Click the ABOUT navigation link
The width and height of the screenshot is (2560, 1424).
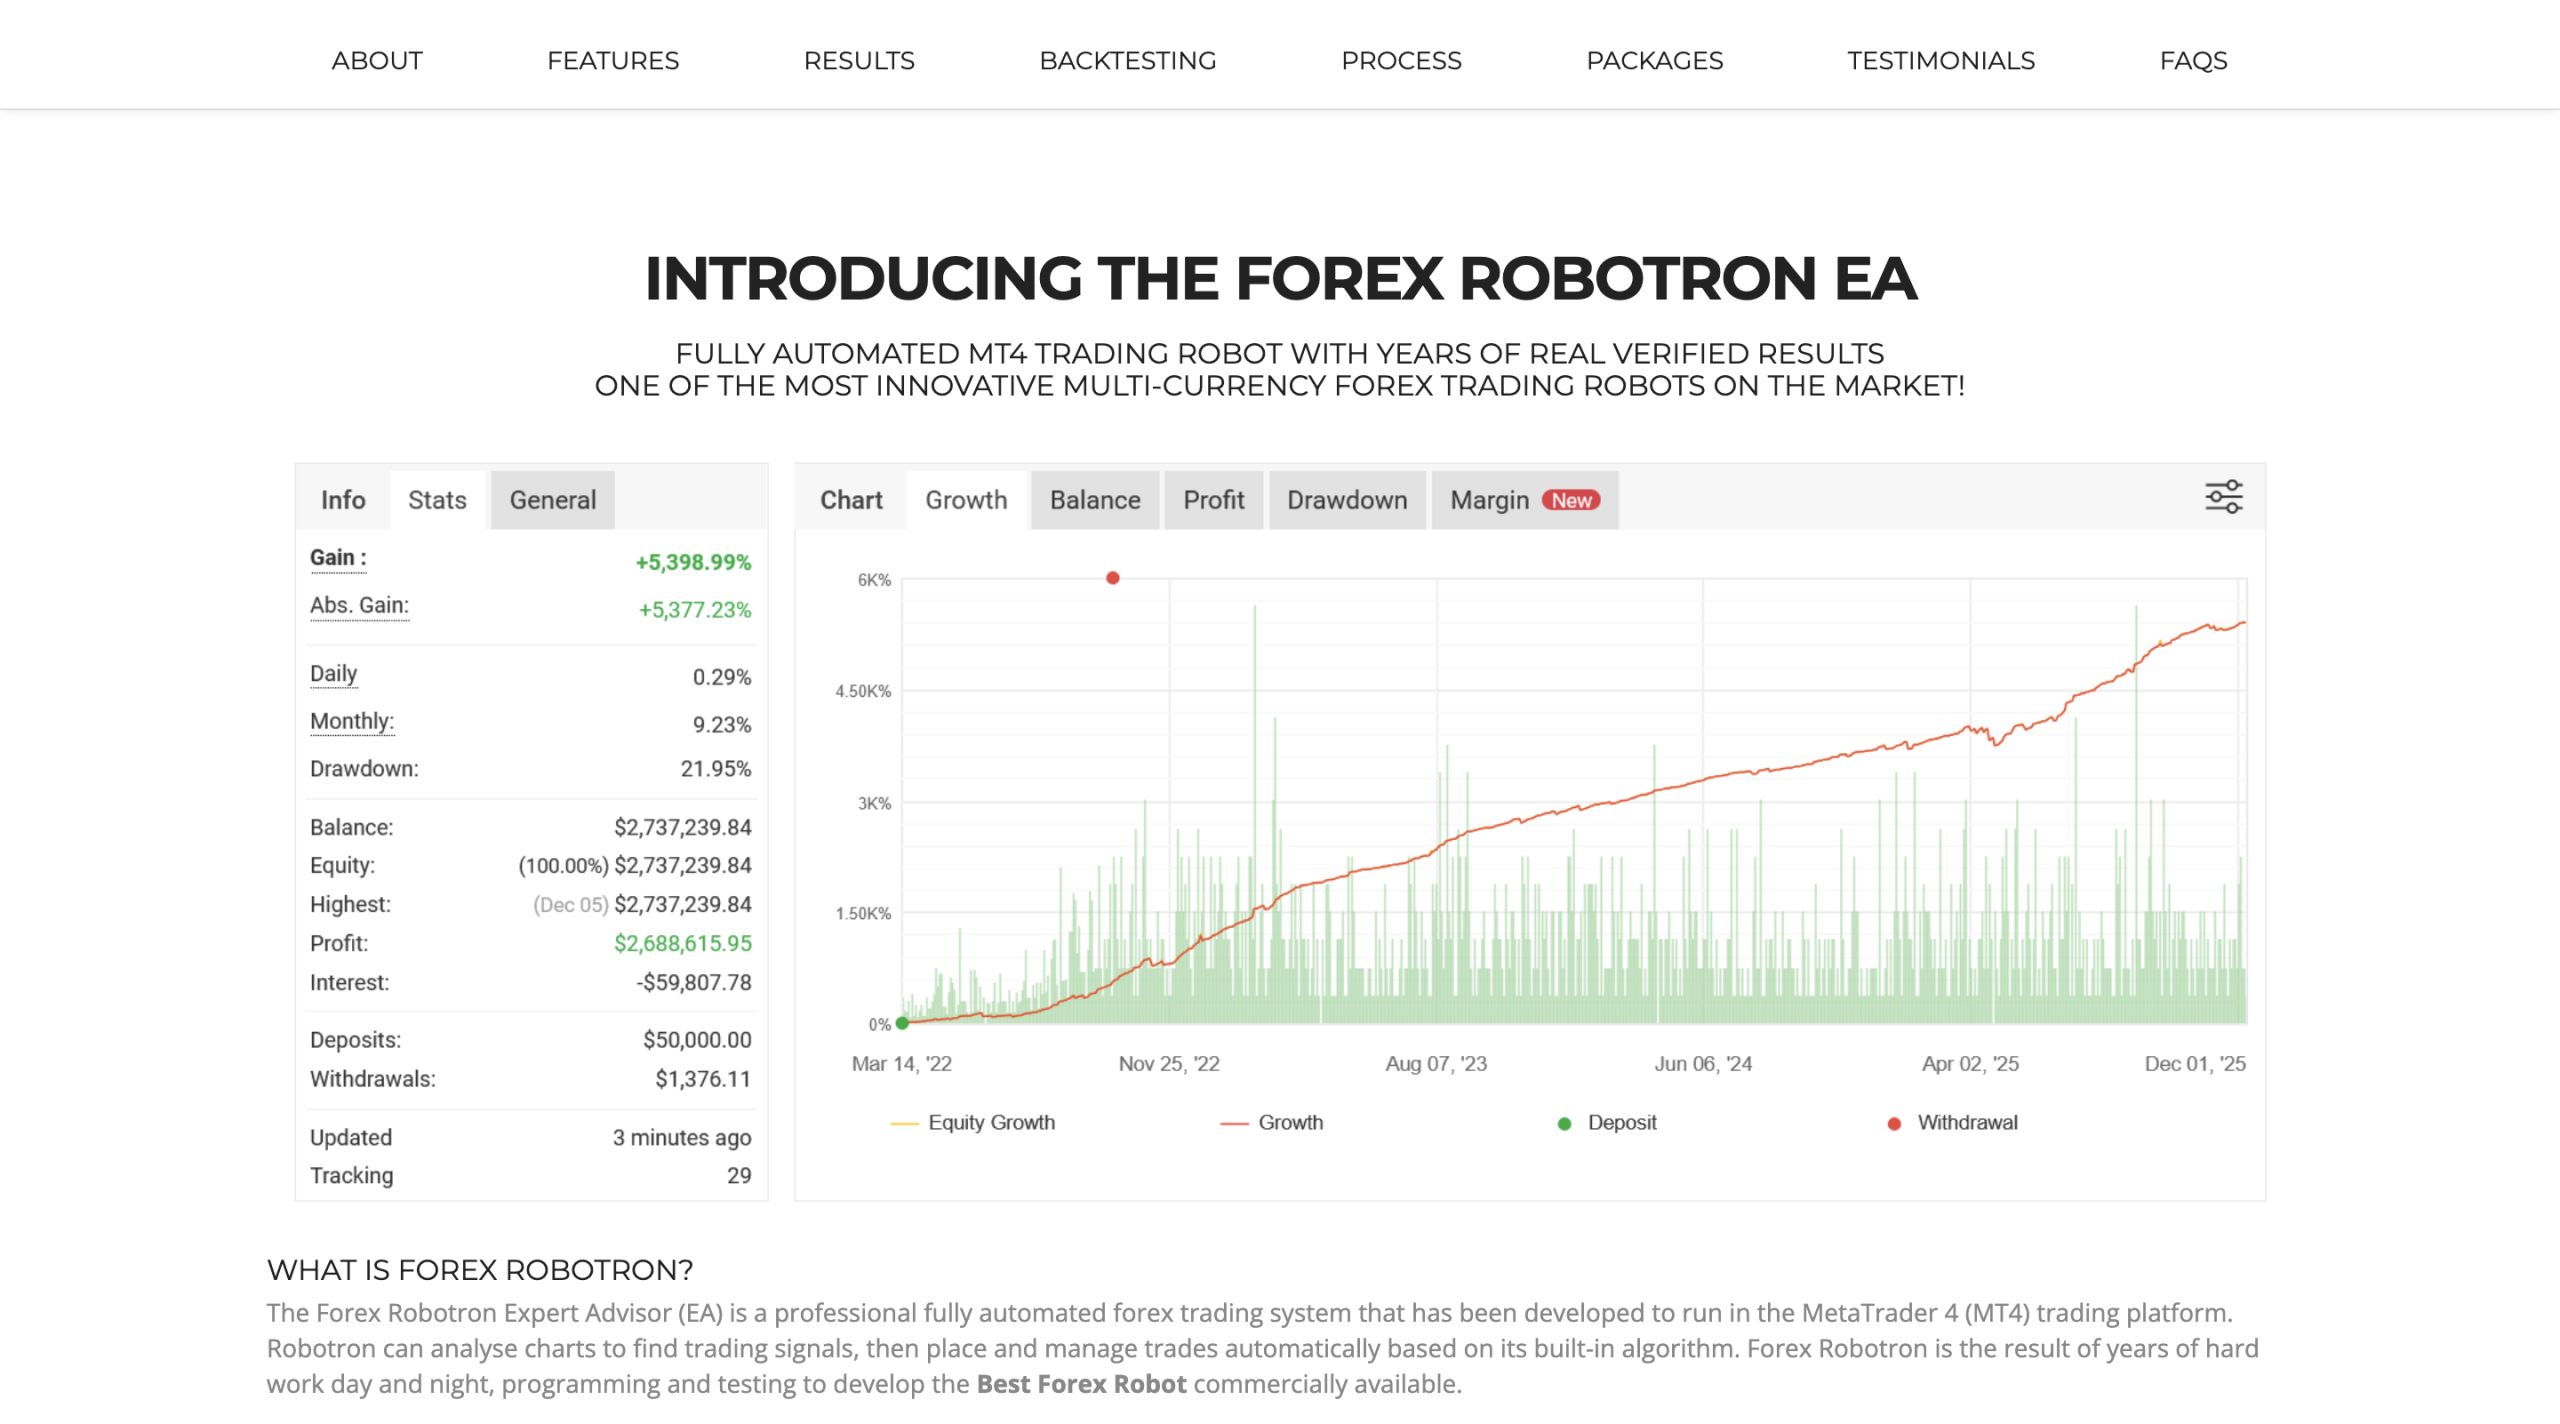[377, 61]
